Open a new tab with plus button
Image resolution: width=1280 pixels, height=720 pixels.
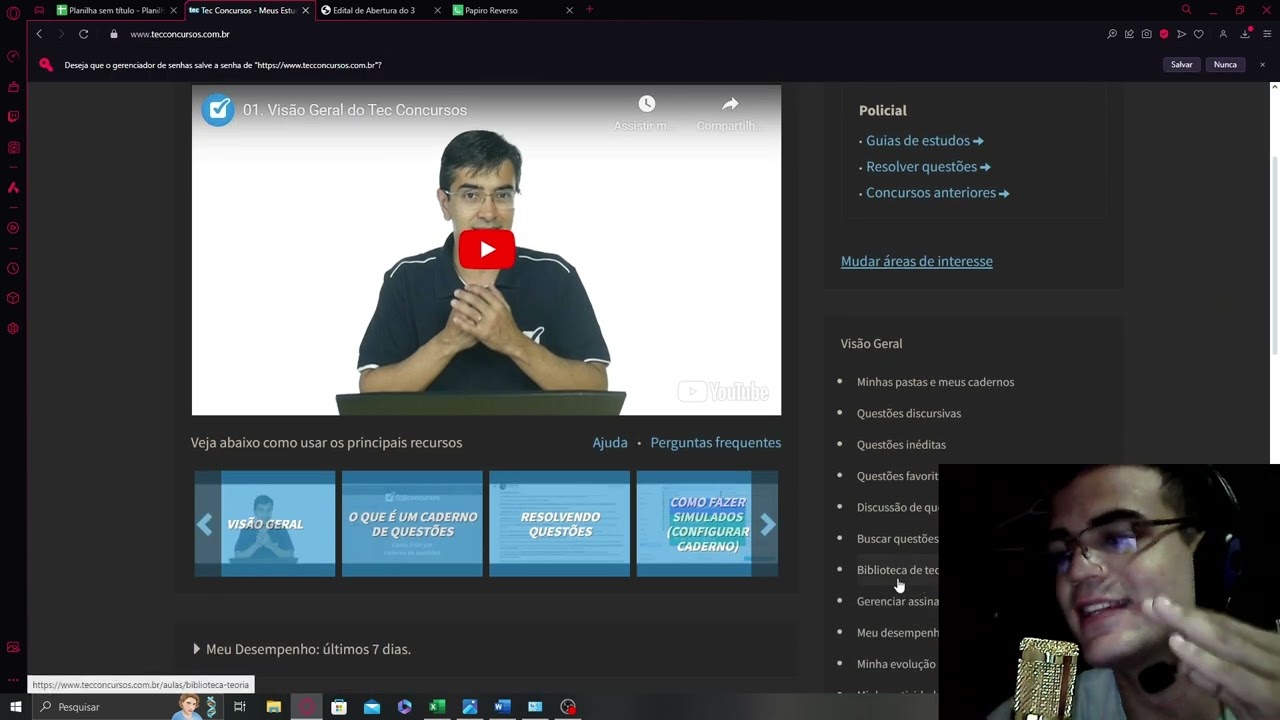pyautogui.click(x=589, y=10)
